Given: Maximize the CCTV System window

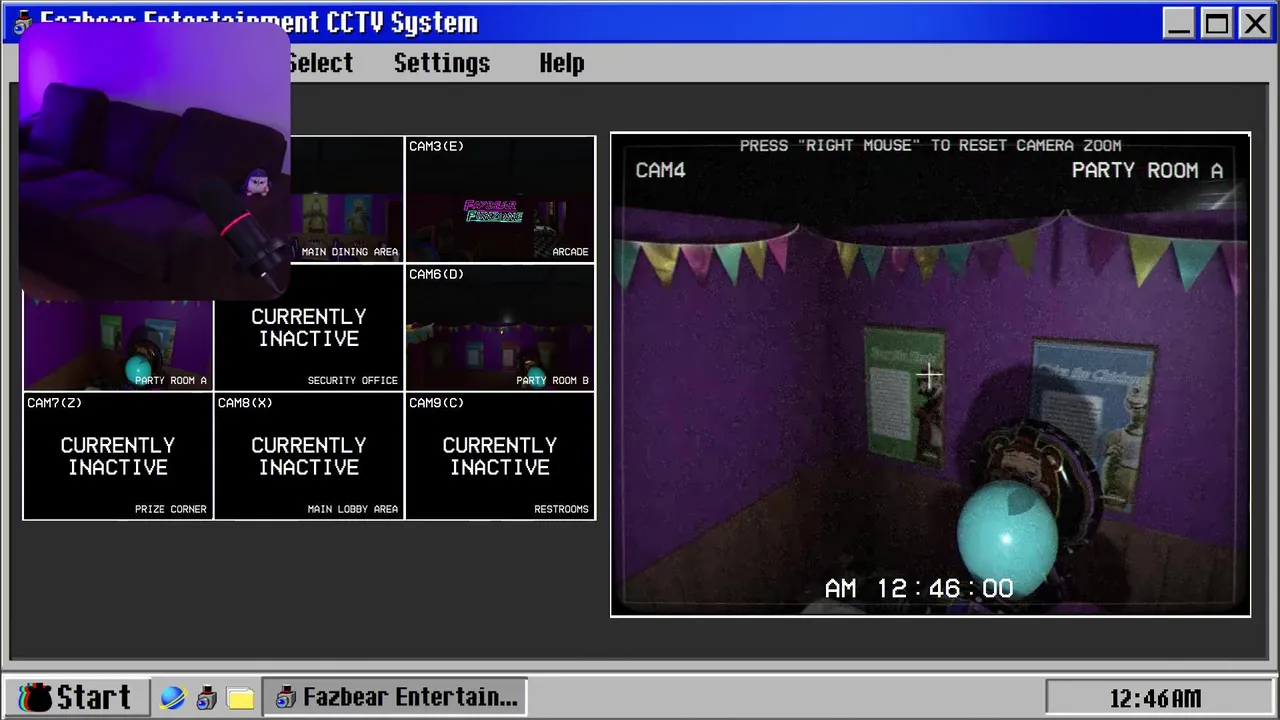Looking at the screenshot, I should coord(1217,23).
